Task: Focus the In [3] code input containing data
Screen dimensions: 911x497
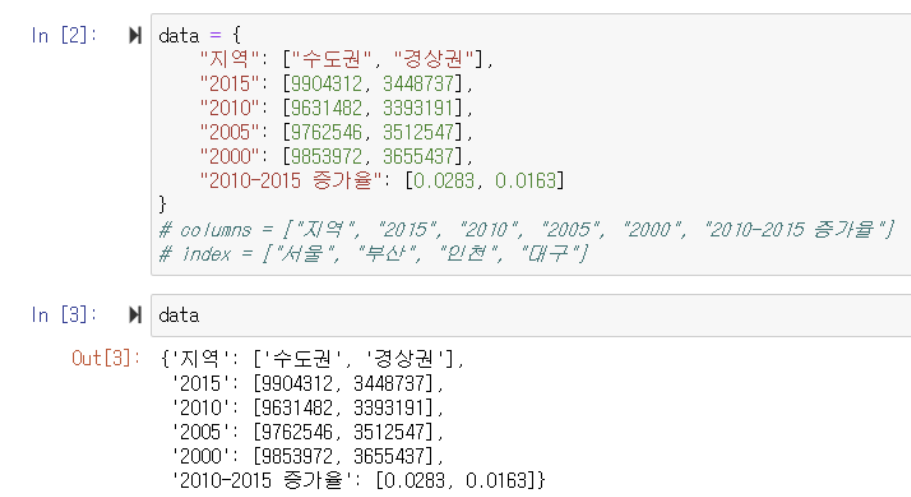Action: 530,315
